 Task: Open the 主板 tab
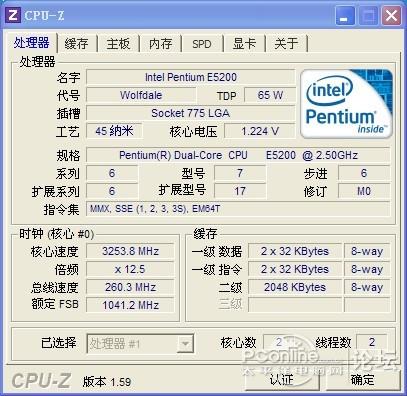[x=118, y=44]
